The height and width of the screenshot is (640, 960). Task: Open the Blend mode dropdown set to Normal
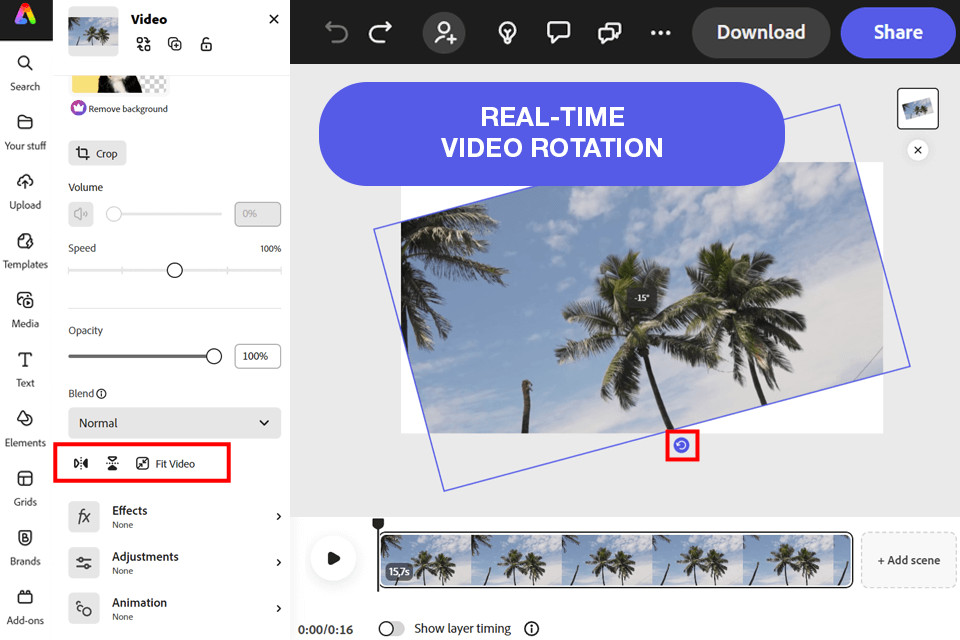coord(174,423)
